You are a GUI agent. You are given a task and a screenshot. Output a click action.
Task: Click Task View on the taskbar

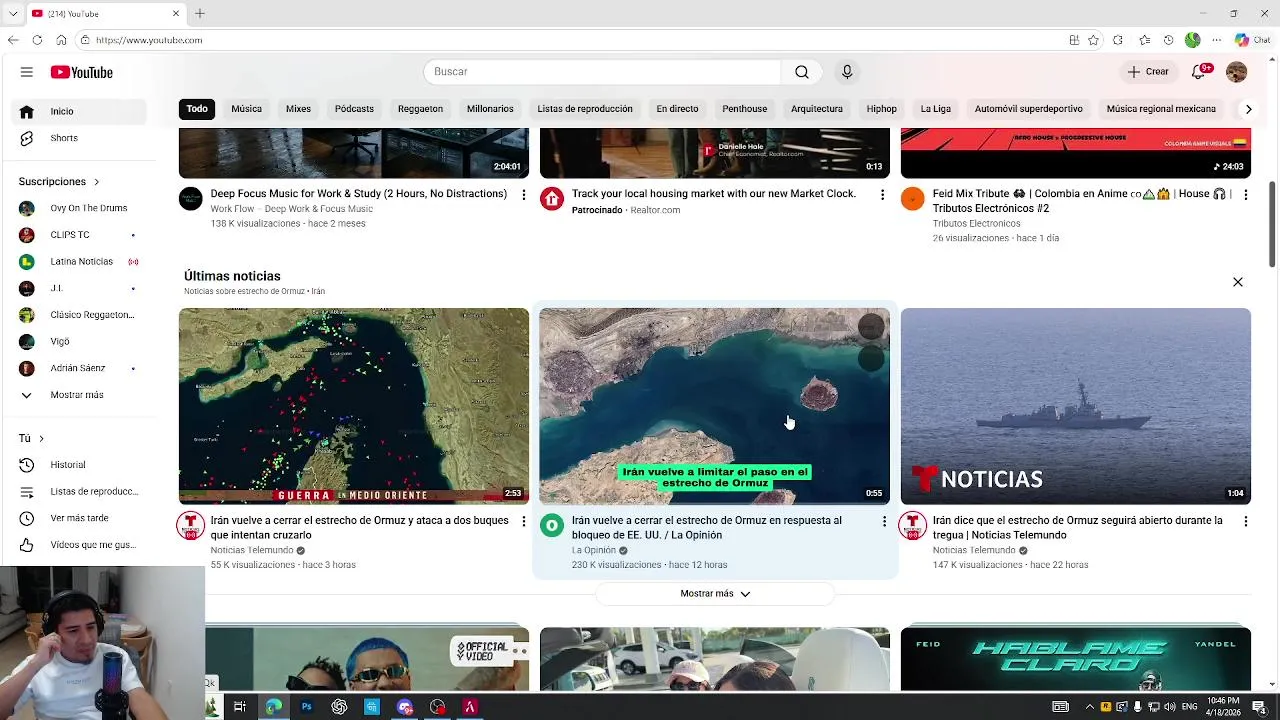tap(240, 707)
